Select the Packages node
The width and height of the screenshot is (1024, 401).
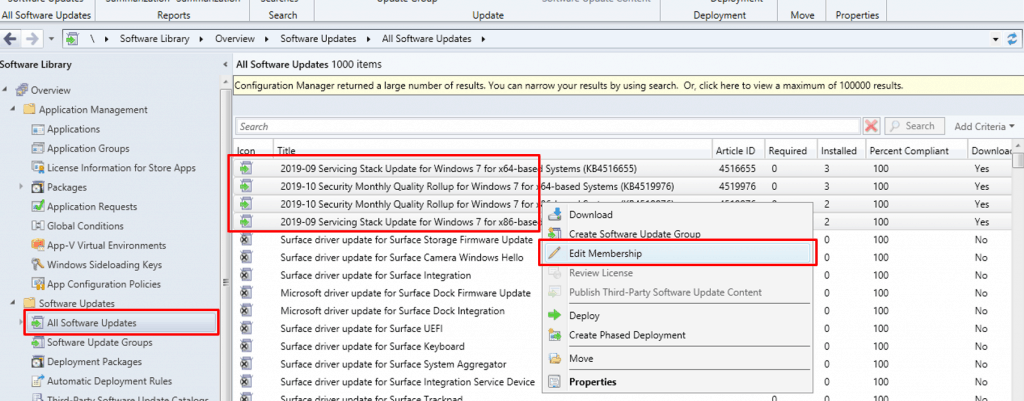[67, 187]
